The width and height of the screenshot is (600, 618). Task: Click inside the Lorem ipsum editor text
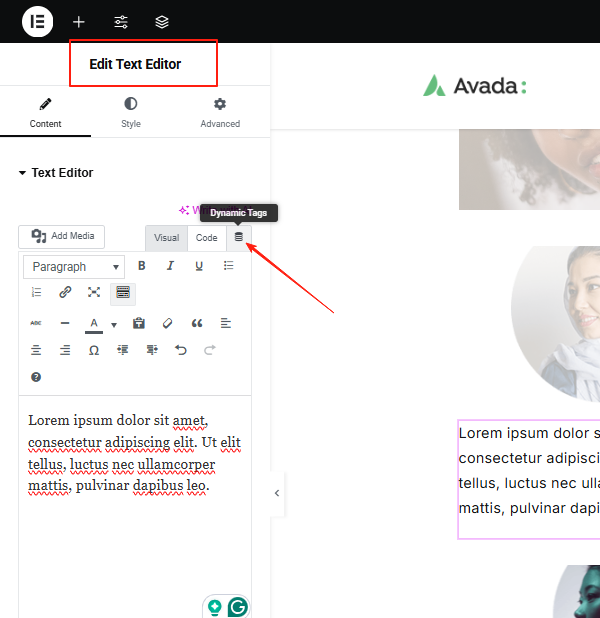tap(134, 453)
